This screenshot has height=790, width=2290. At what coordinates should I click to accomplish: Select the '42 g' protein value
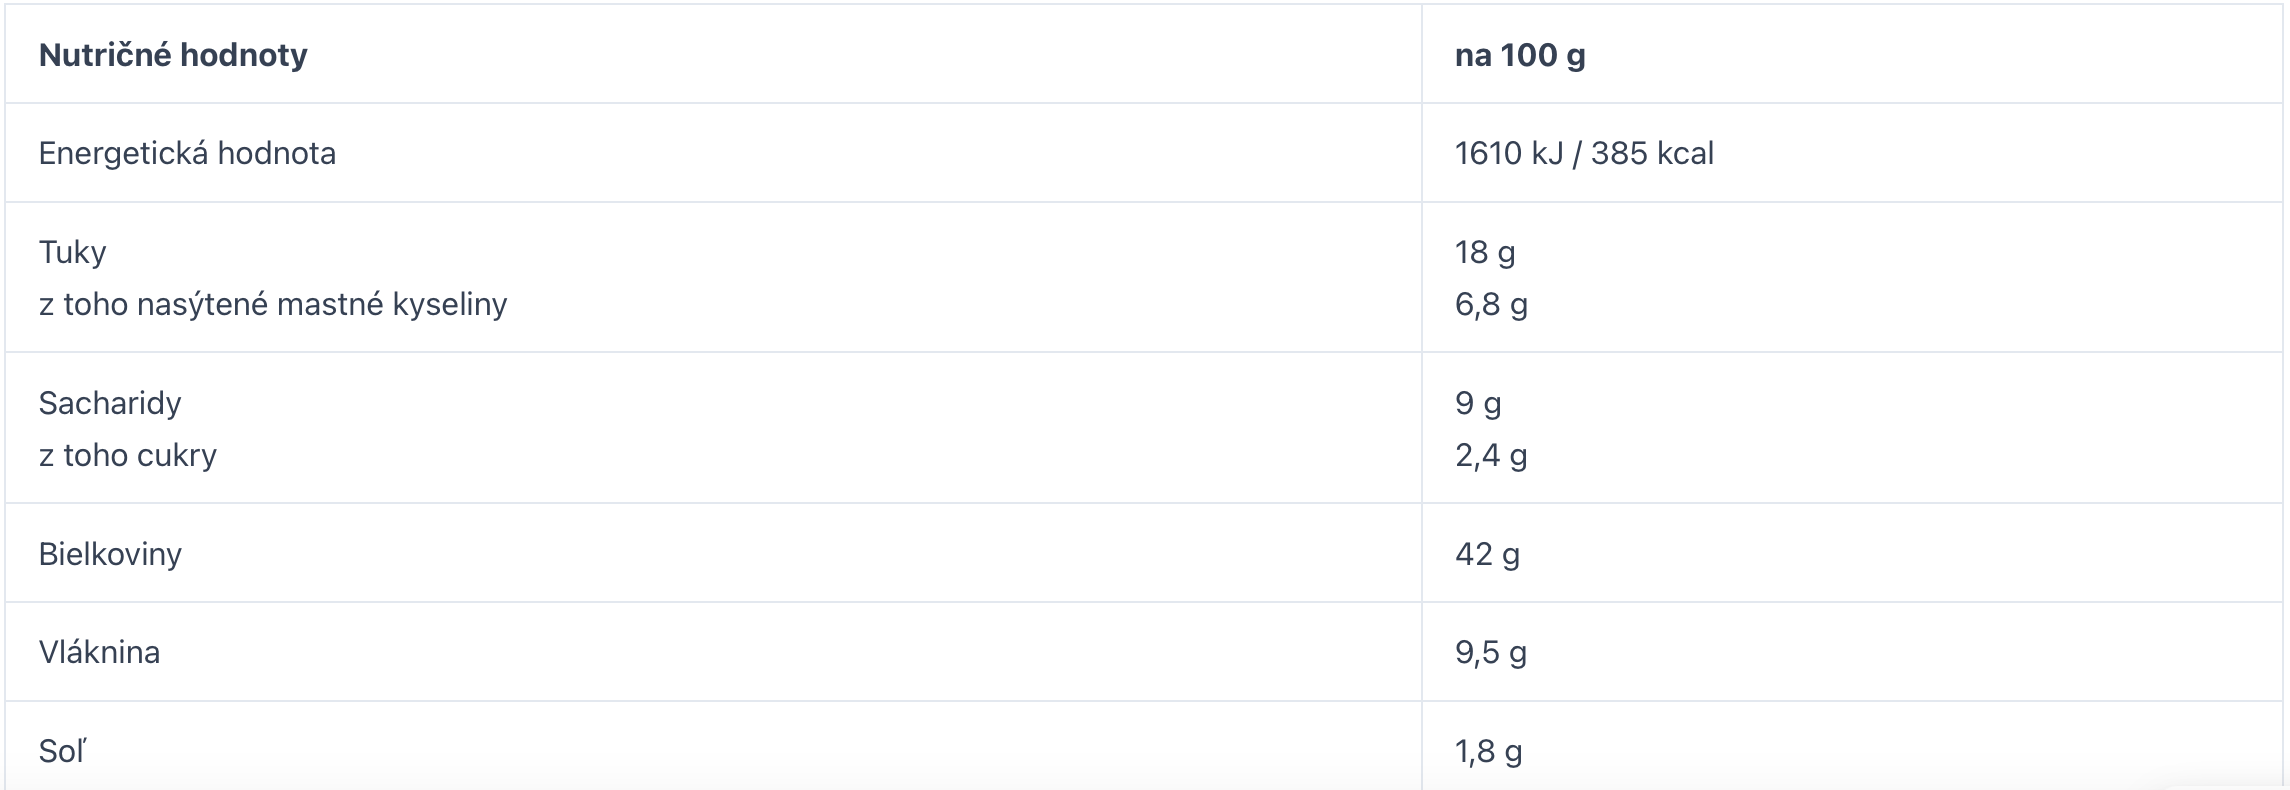[x=1487, y=554]
